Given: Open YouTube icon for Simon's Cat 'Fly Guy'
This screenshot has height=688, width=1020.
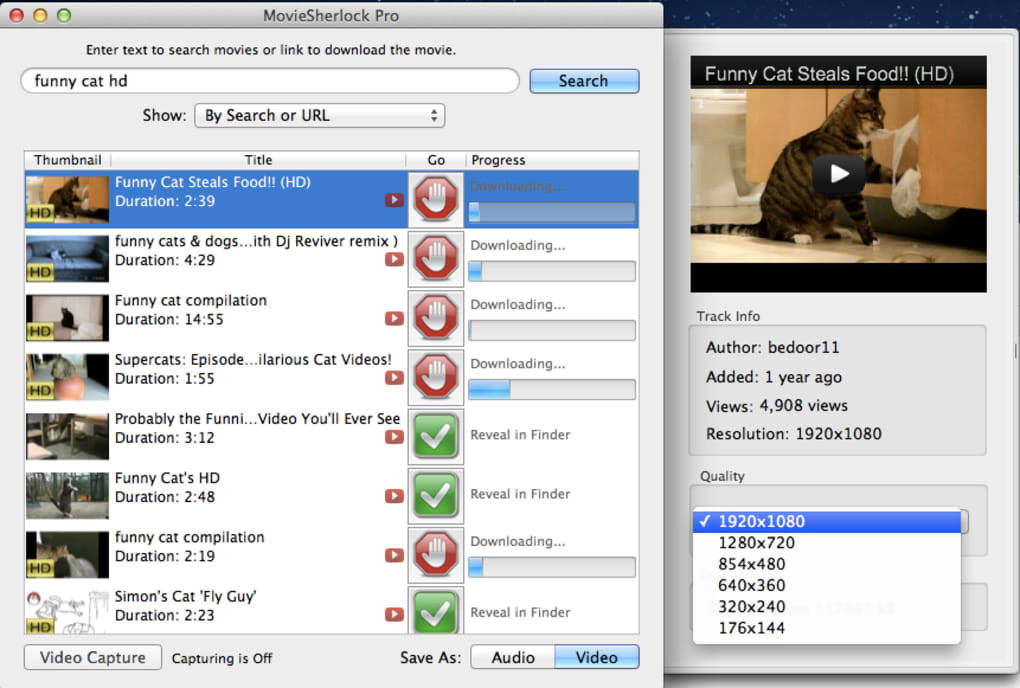Looking at the screenshot, I should pos(394,615).
